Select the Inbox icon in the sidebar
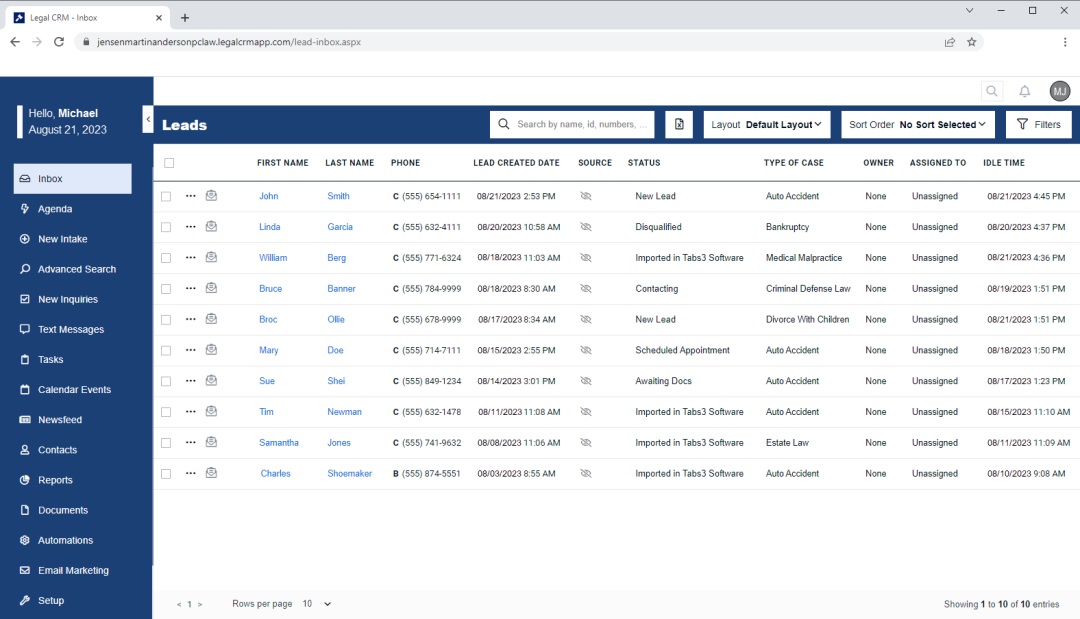 click(23, 178)
